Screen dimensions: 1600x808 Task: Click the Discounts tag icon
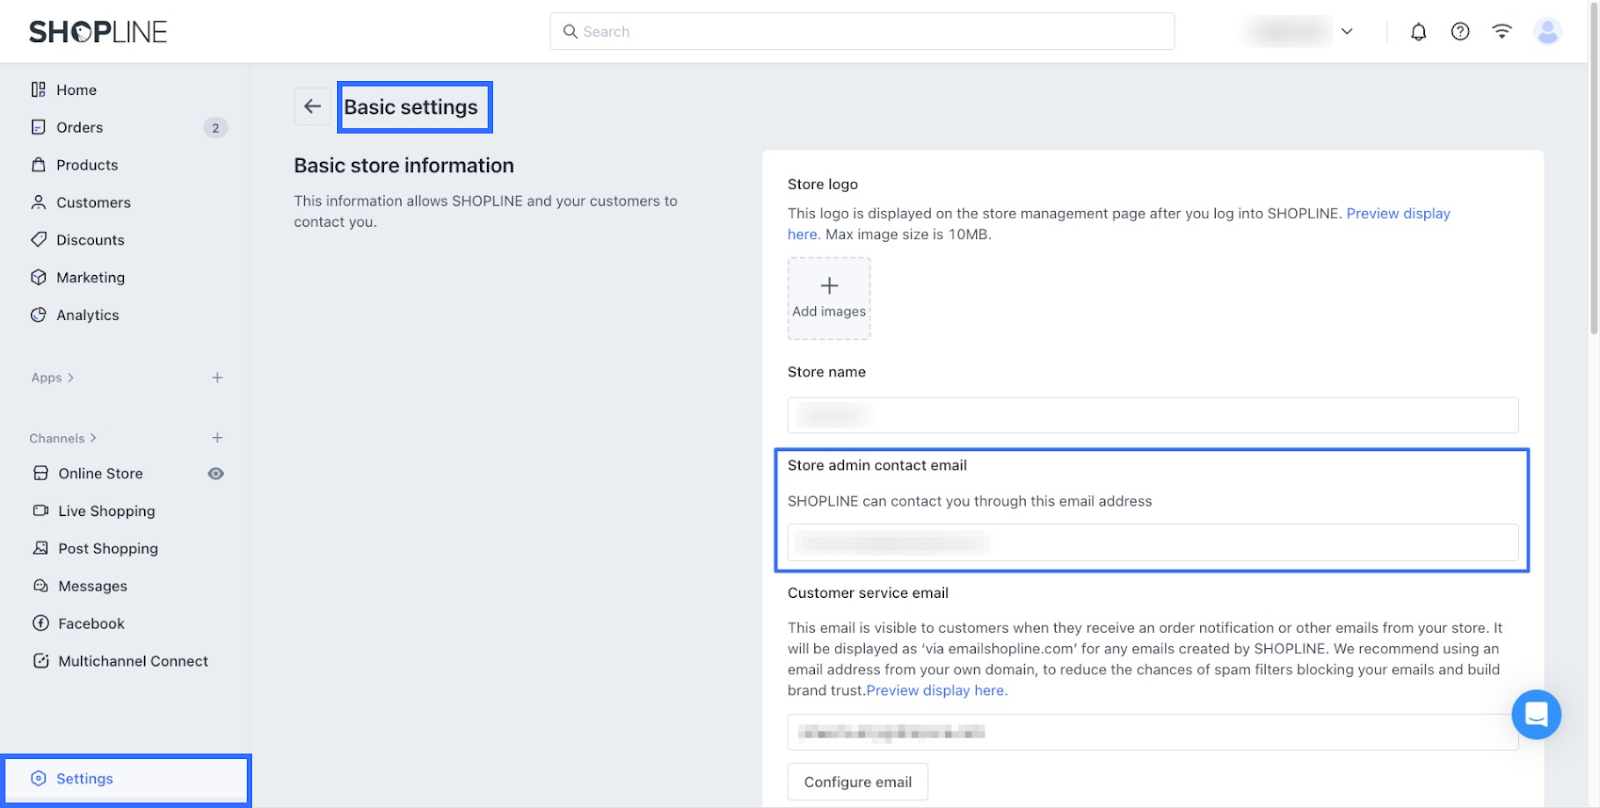coord(38,240)
